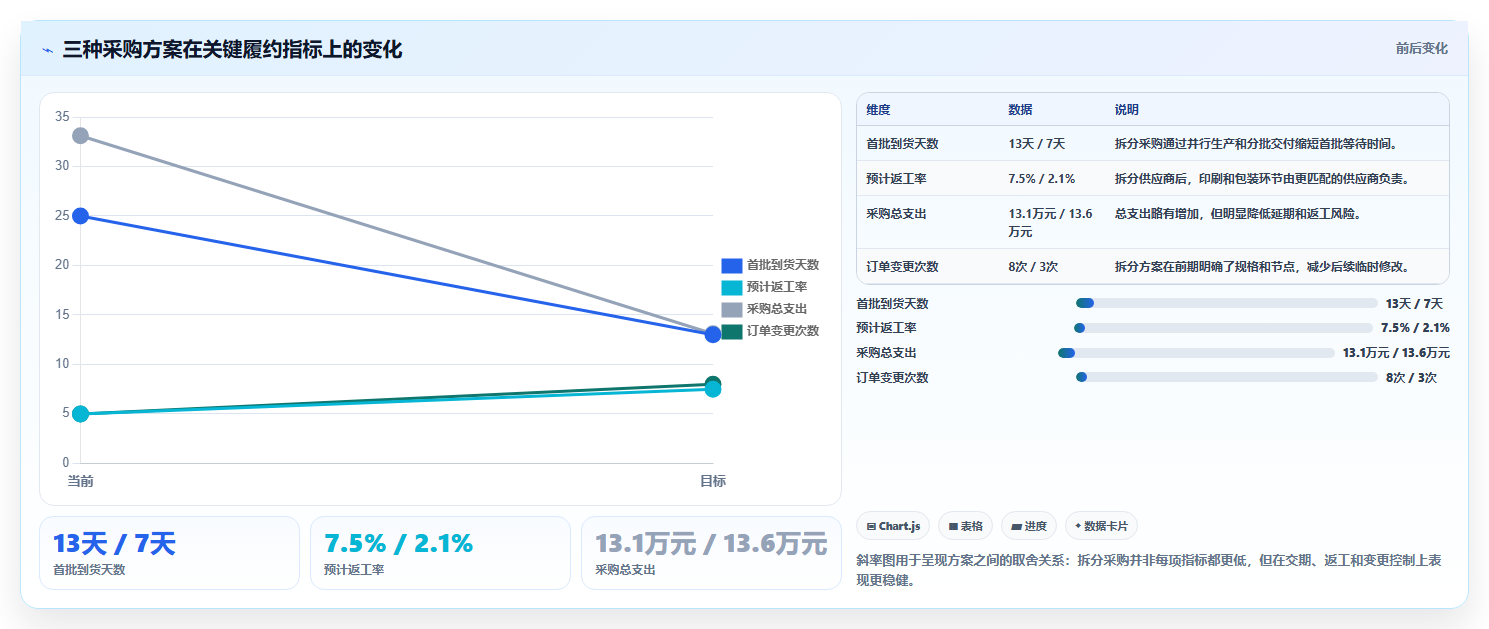
Task: Click the 首批到货天数 label beside its progress bar
Action: click(x=892, y=303)
